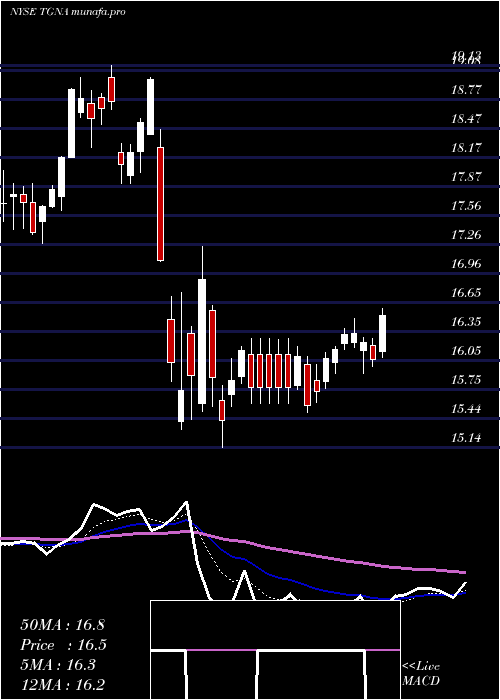Click the 17.26 price axis label

tap(466, 235)
